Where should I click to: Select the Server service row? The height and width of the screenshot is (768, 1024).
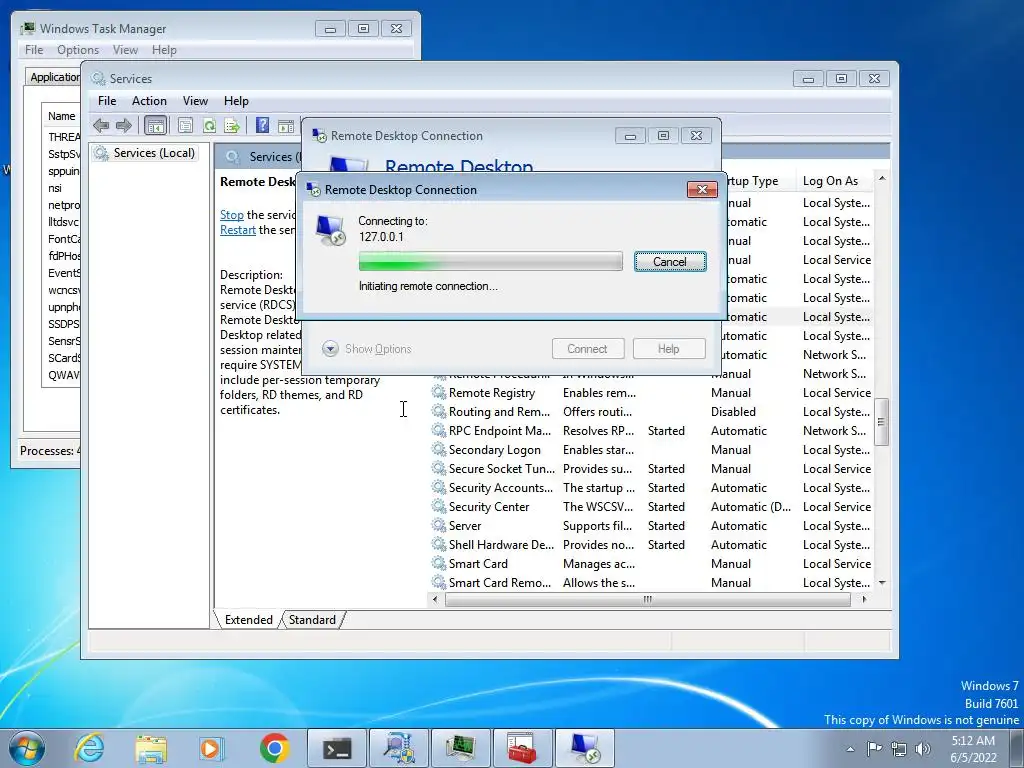651,525
